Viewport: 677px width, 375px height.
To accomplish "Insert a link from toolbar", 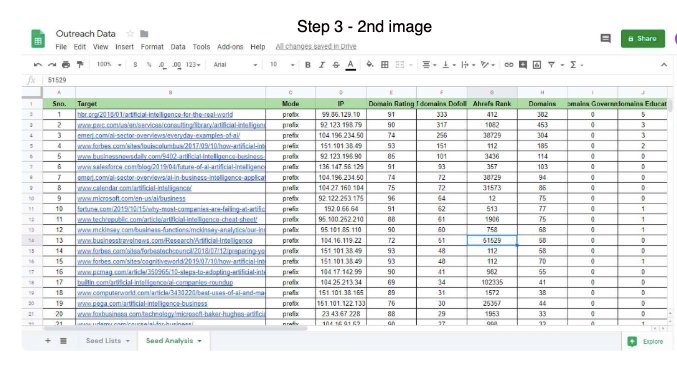I will pos(509,65).
